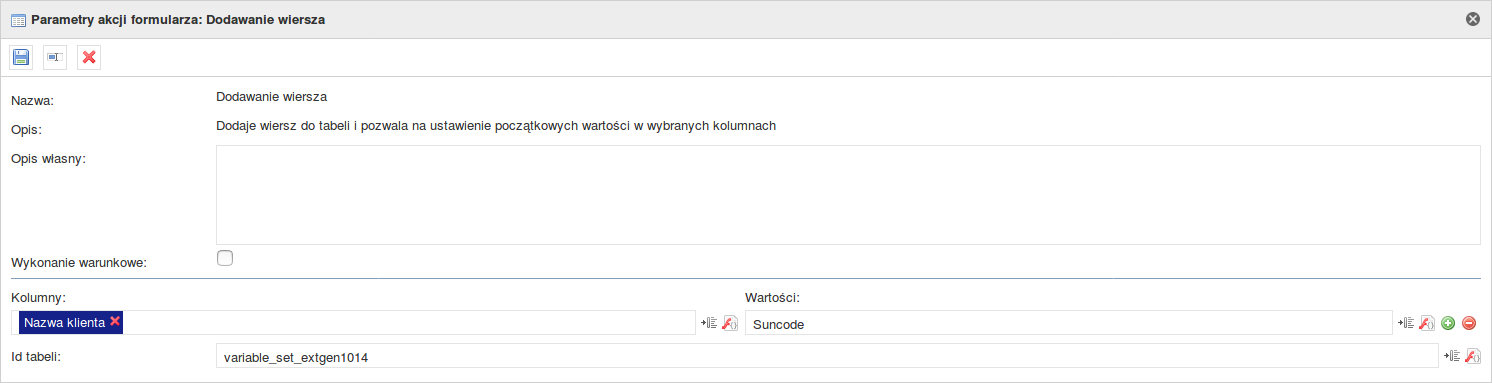
Task: Open variable list icon for Wartości field
Action: tap(1406, 322)
